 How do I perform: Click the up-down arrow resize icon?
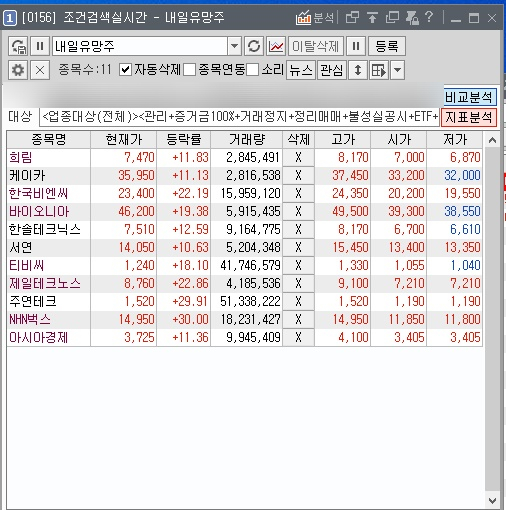tap(358, 70)
